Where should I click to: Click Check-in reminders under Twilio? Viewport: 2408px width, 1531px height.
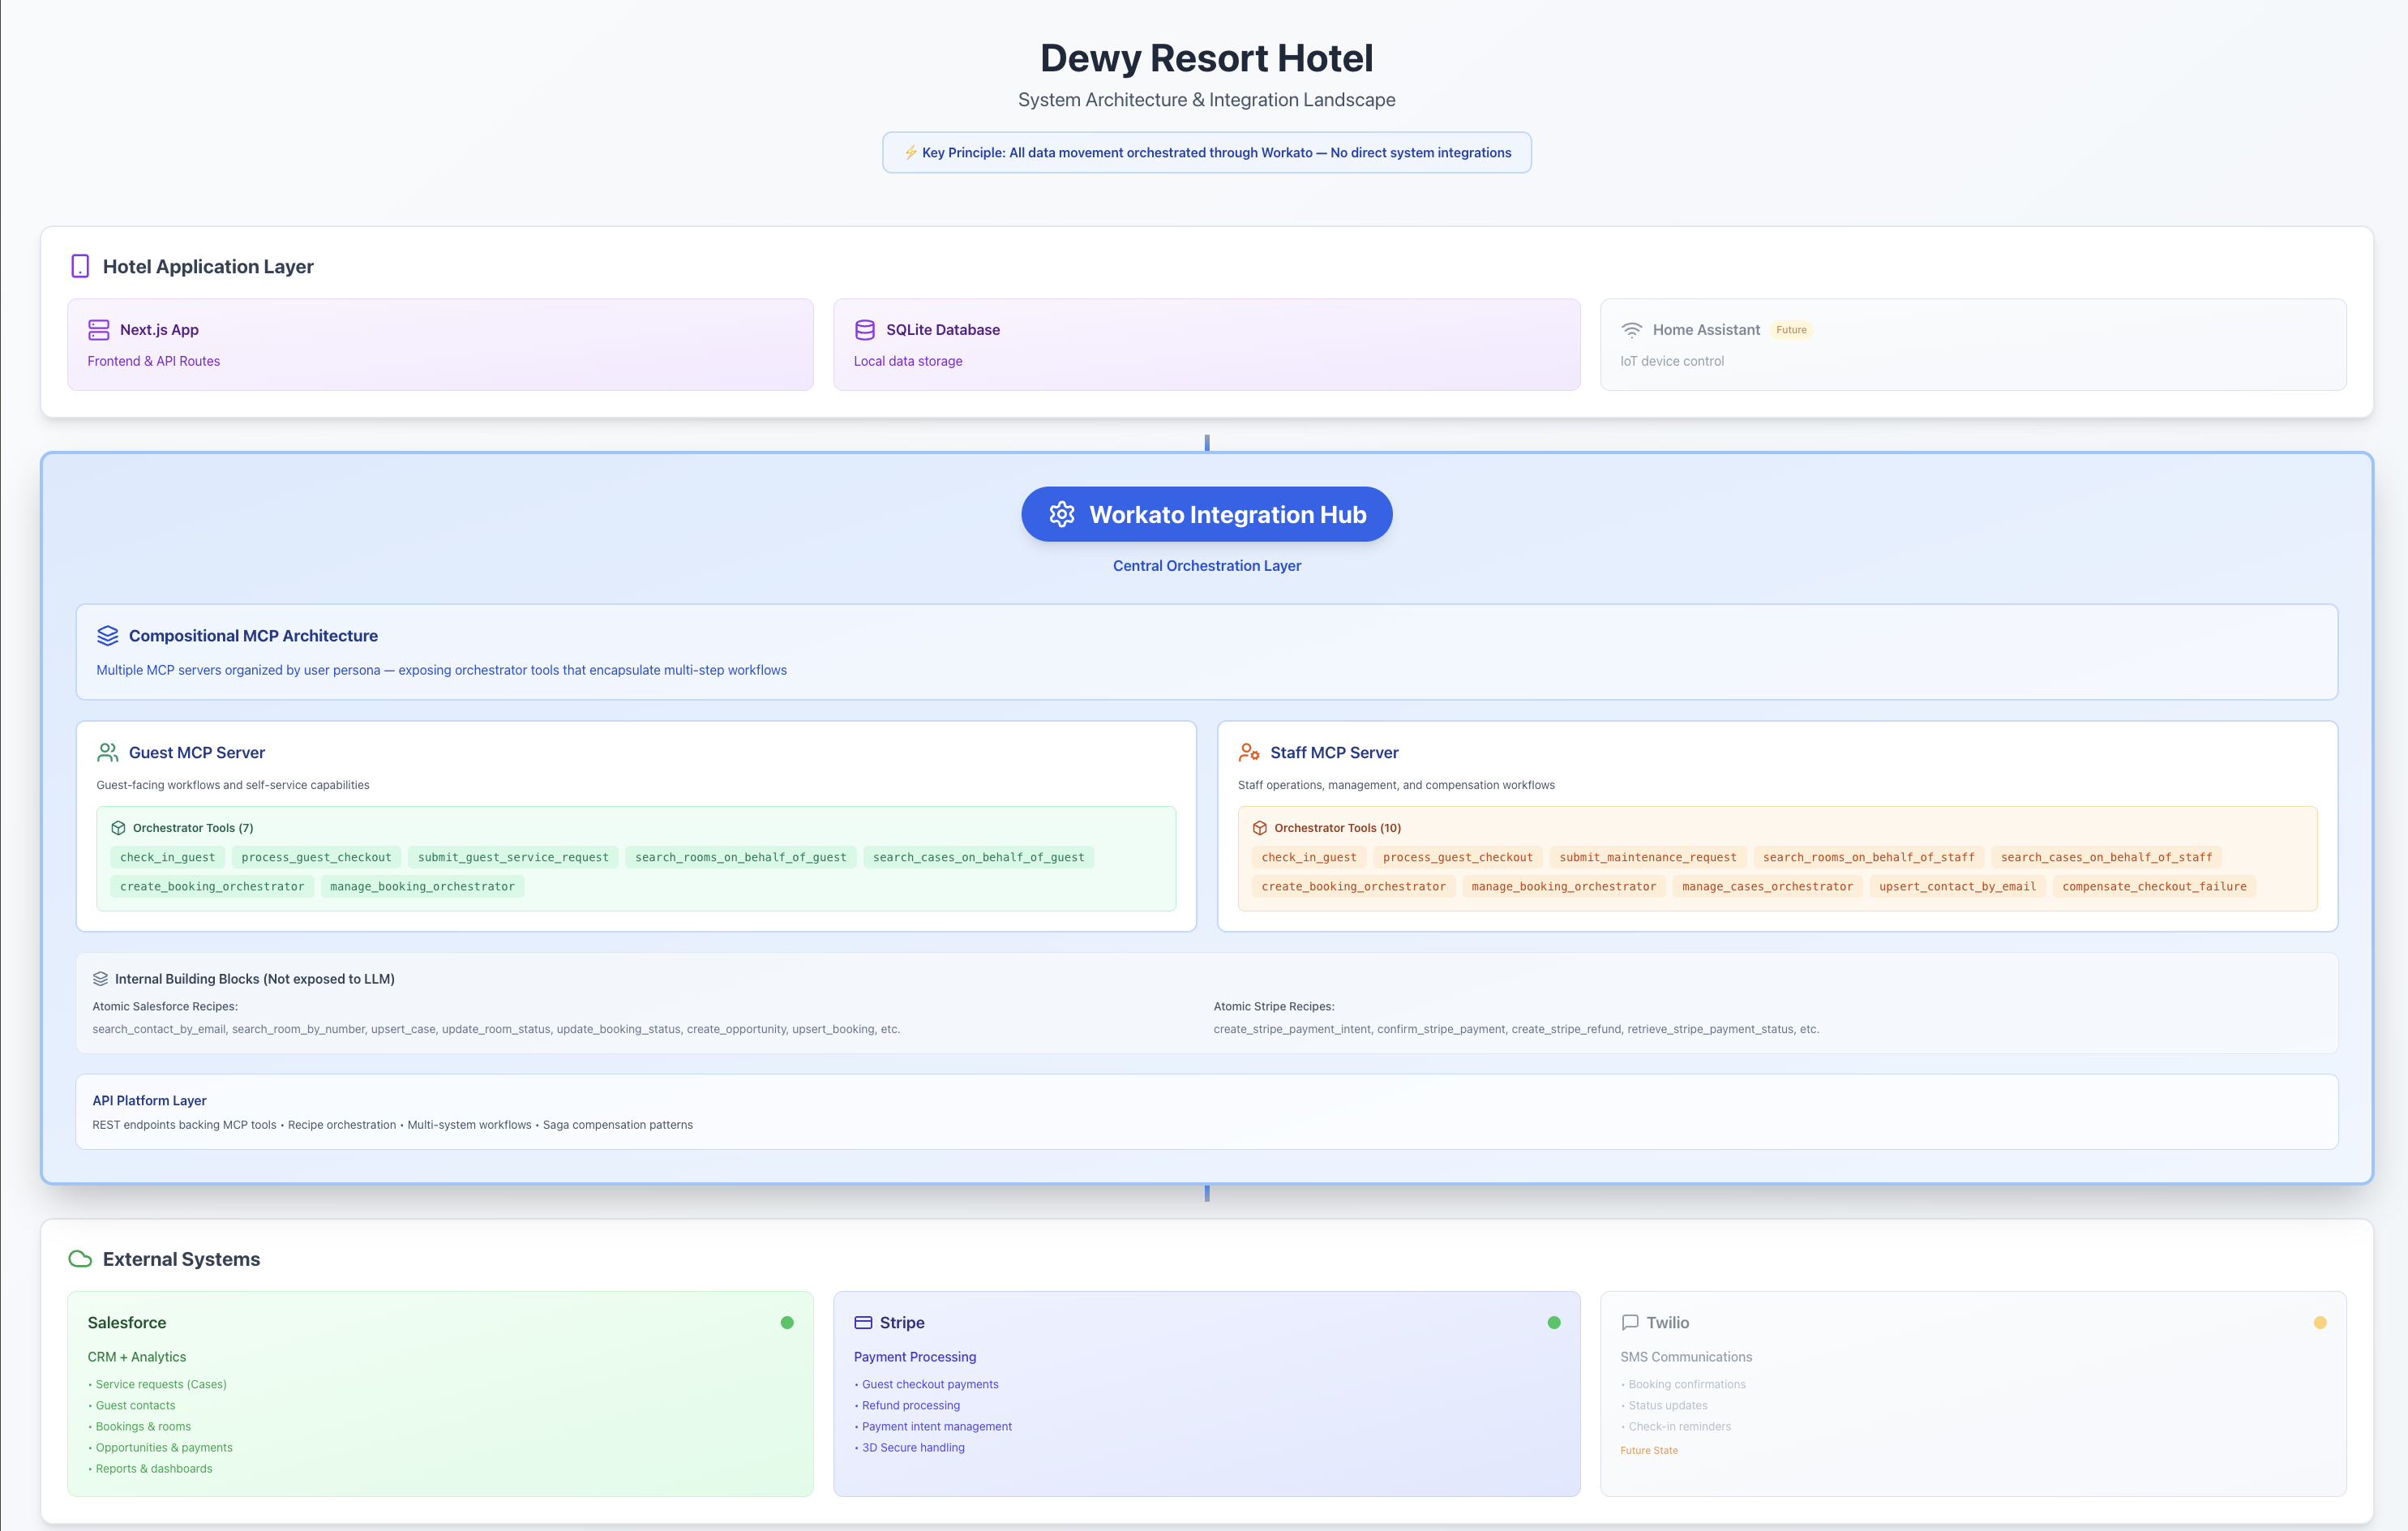coord(1679,1426)
